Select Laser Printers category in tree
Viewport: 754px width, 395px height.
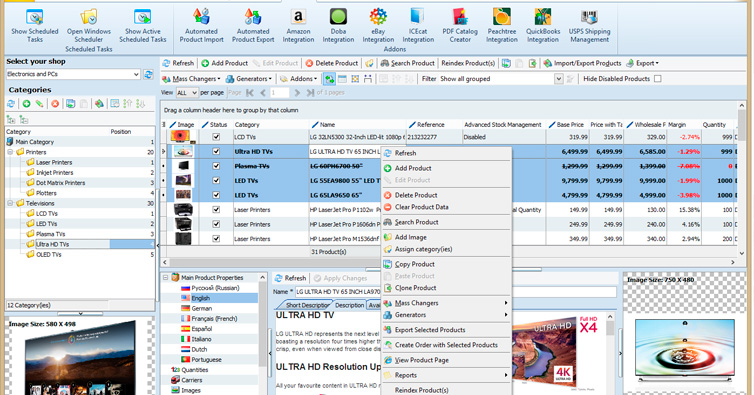[x=54, y=163]
